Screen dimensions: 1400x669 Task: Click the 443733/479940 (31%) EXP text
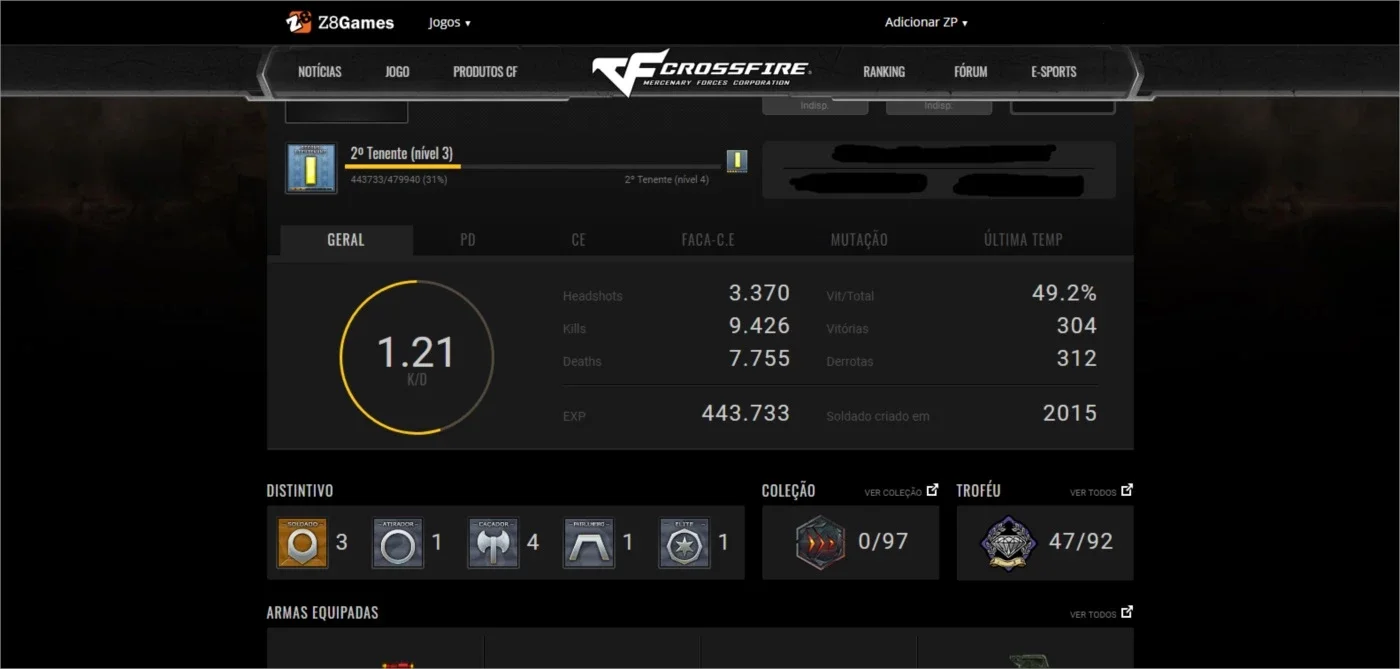pos(399,180)
